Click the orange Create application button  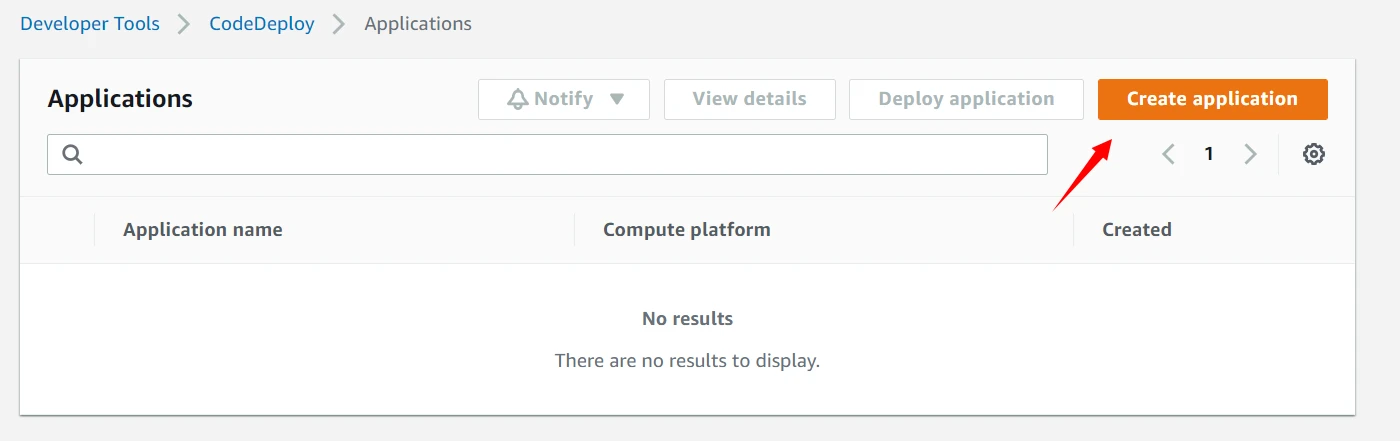pyautogui.click(x=1212, y=99)
